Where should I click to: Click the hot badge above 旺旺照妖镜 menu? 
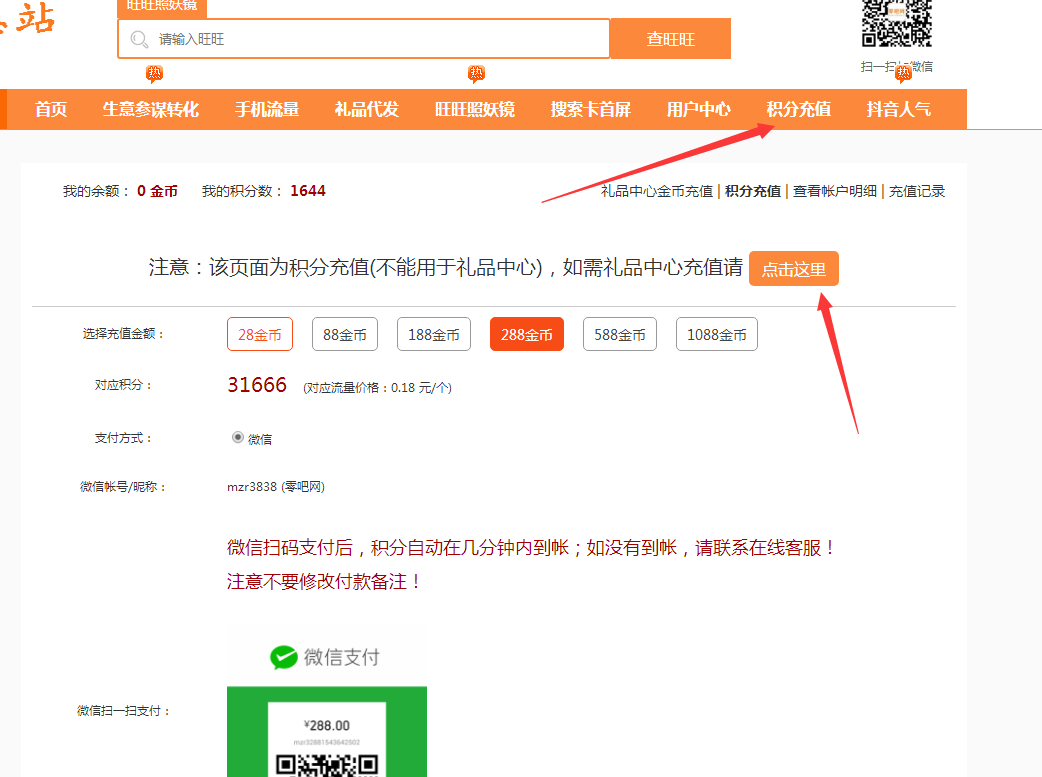[x=476, y=73]
